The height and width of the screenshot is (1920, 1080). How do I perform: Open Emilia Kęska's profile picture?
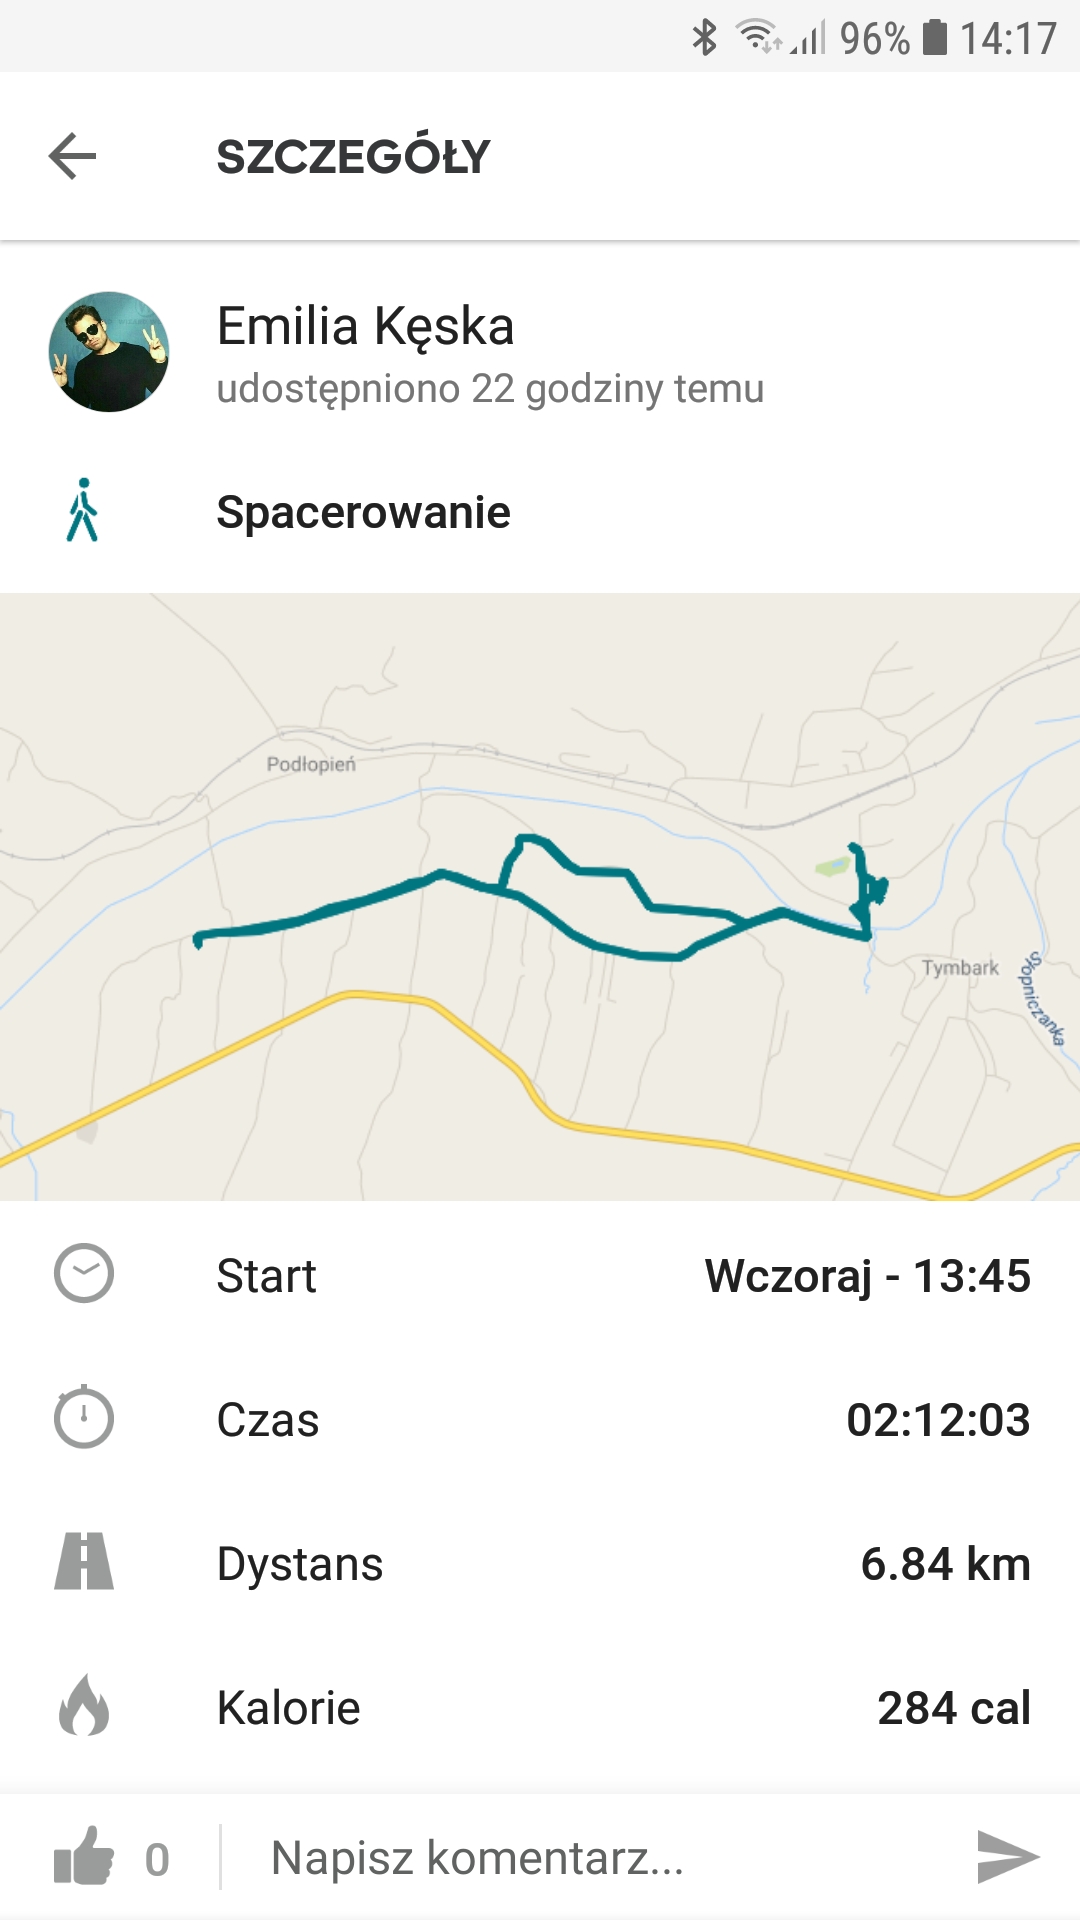pos(109,352)
